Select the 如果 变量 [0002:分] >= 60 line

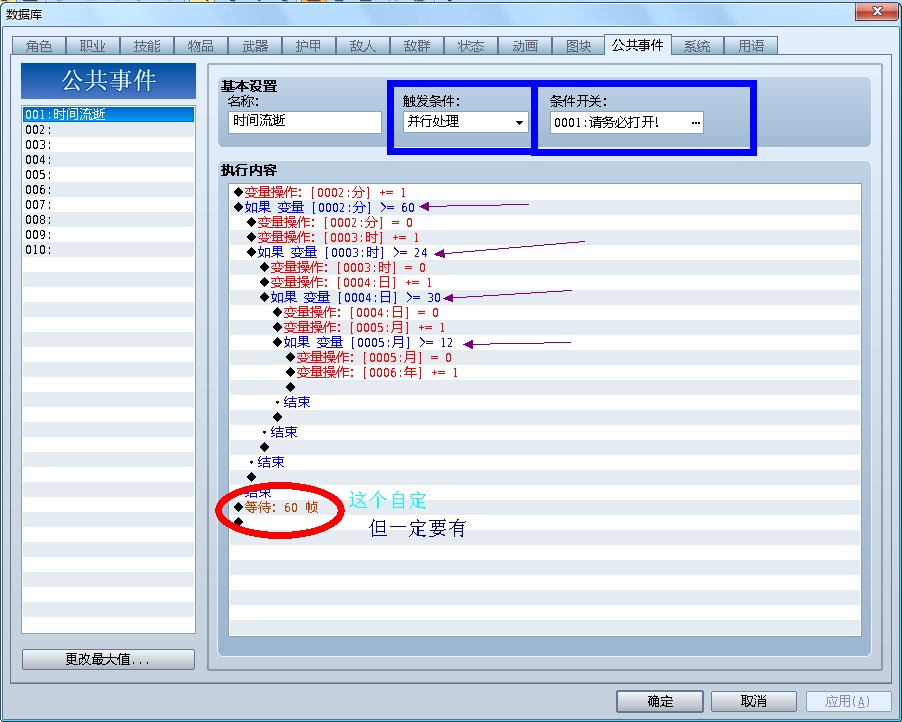point(545,207)
